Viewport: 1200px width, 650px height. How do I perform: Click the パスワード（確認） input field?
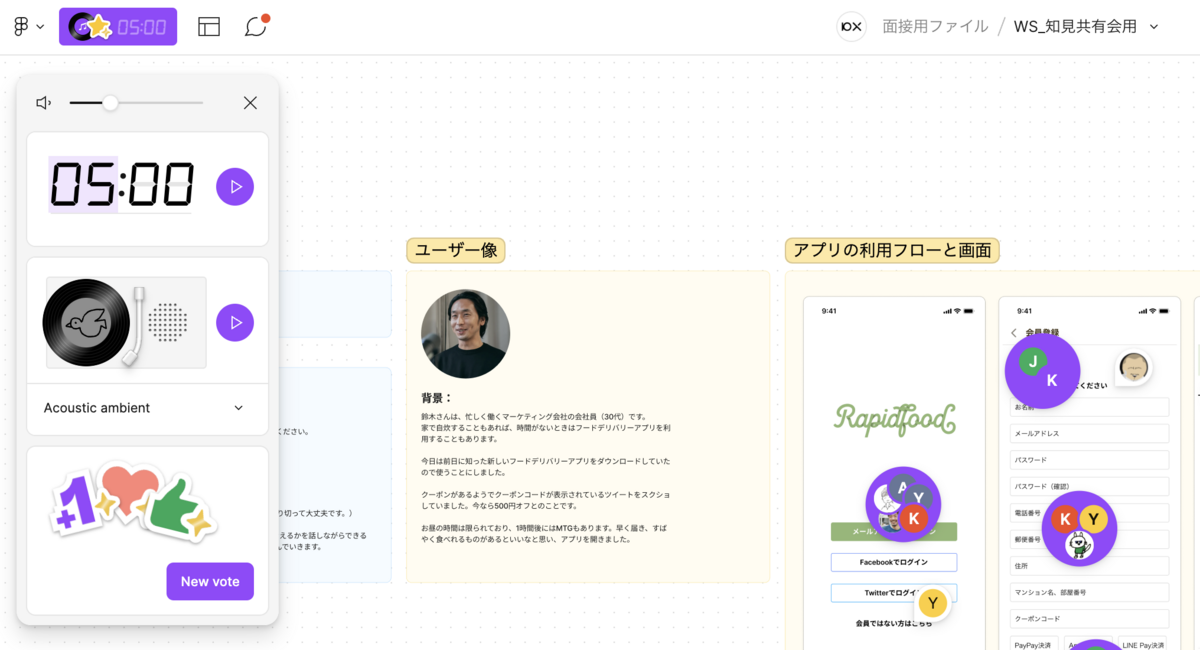click(x=1090, y=486)
